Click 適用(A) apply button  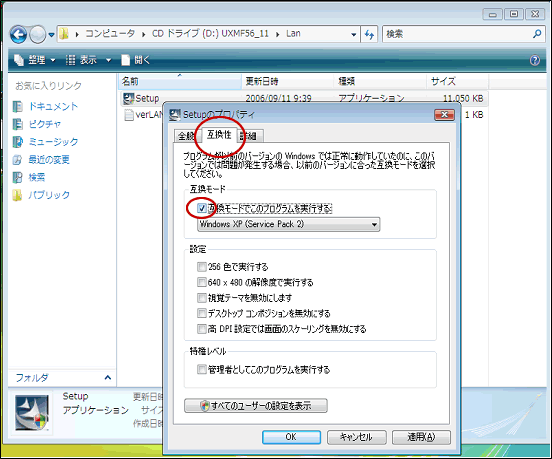coord(421,437)
